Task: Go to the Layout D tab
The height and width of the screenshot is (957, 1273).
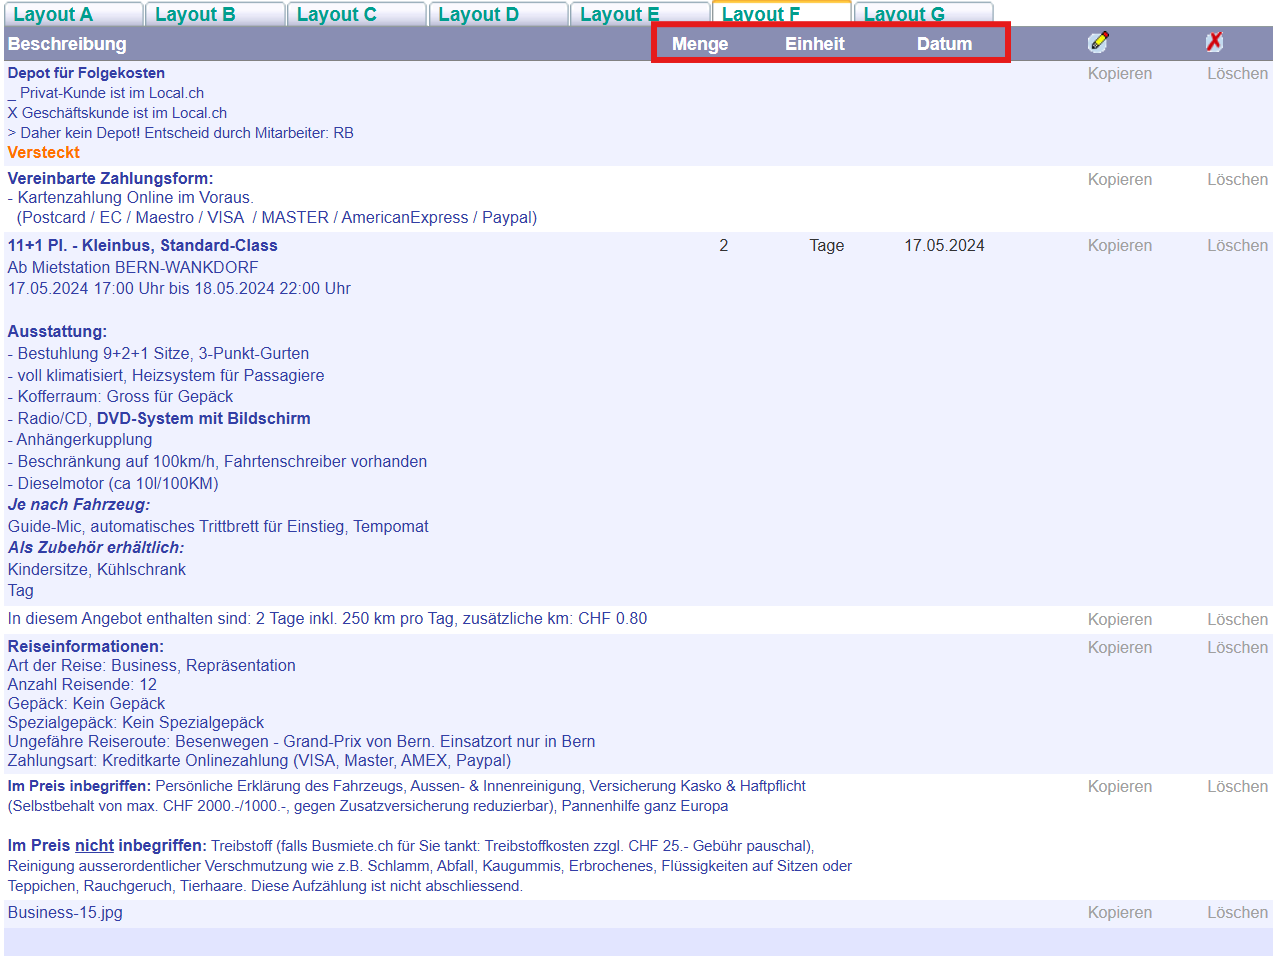Action: coord(498,14)
